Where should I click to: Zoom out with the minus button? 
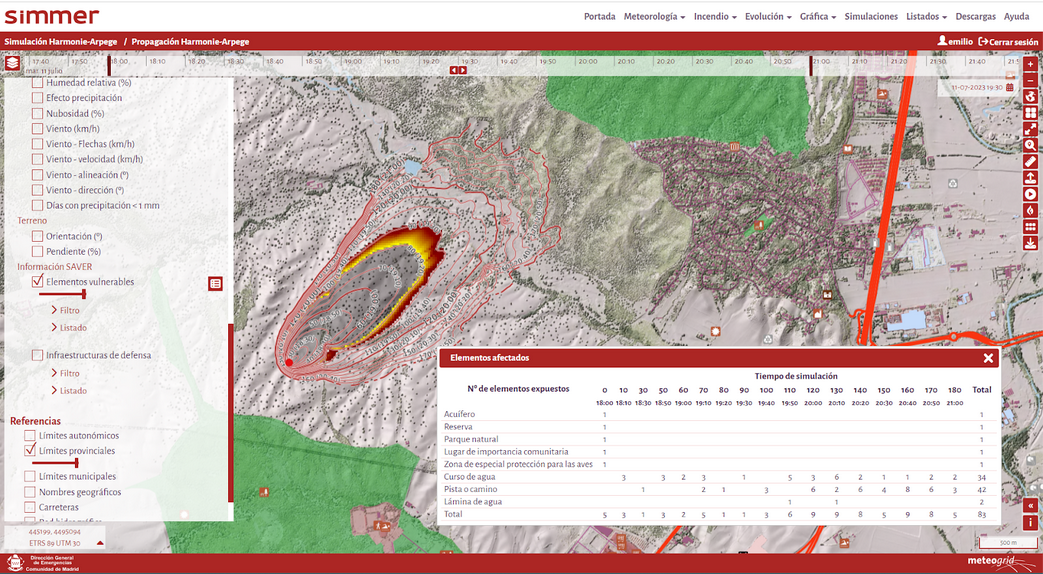[x=1030, y=81]
